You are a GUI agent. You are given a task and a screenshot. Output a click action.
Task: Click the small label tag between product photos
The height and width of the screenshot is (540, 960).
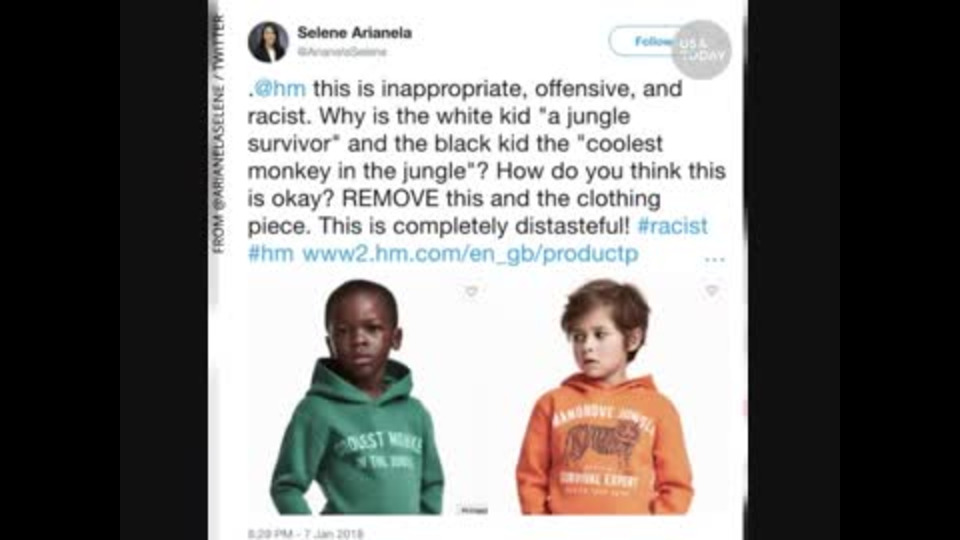click(473, 509)
